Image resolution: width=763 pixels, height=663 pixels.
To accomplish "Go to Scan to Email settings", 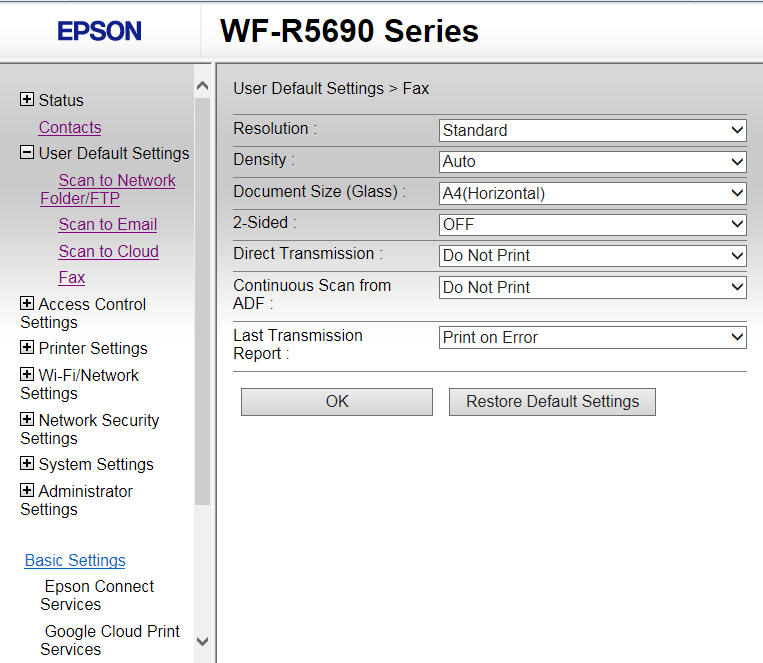I will point(108,224).
